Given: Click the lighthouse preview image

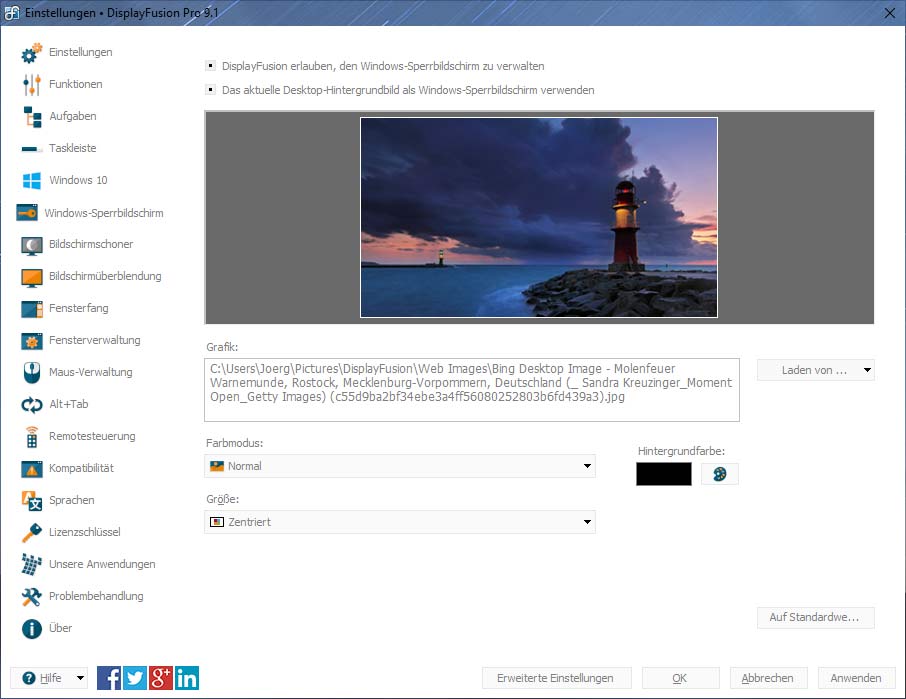Looking at the screenshot, I should pos(539,218).
